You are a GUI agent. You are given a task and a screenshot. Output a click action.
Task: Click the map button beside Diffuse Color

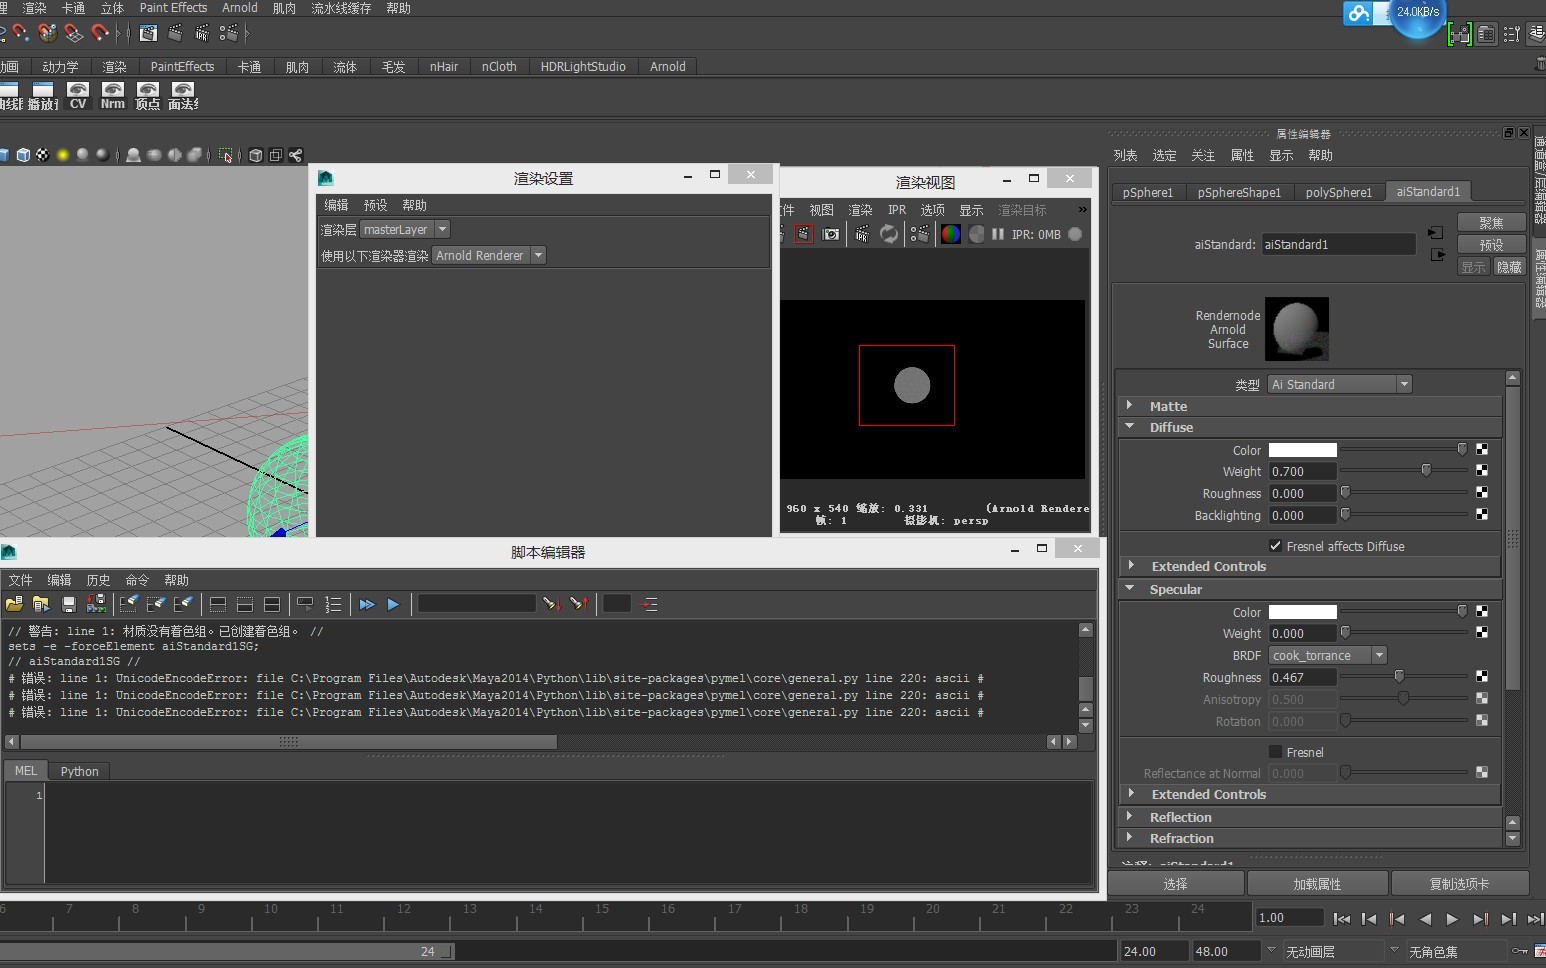tap(1482, 450)
